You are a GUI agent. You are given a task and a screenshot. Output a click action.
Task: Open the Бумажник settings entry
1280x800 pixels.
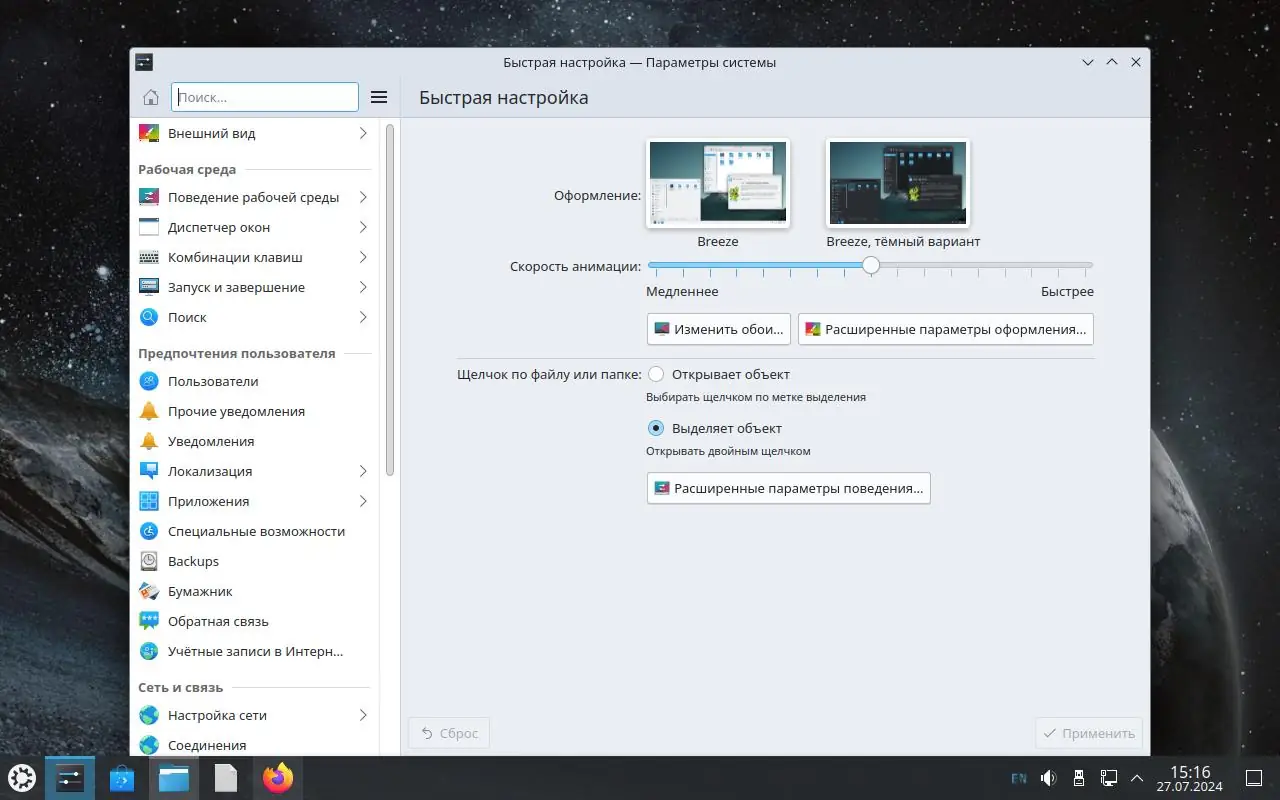[254, 591]
